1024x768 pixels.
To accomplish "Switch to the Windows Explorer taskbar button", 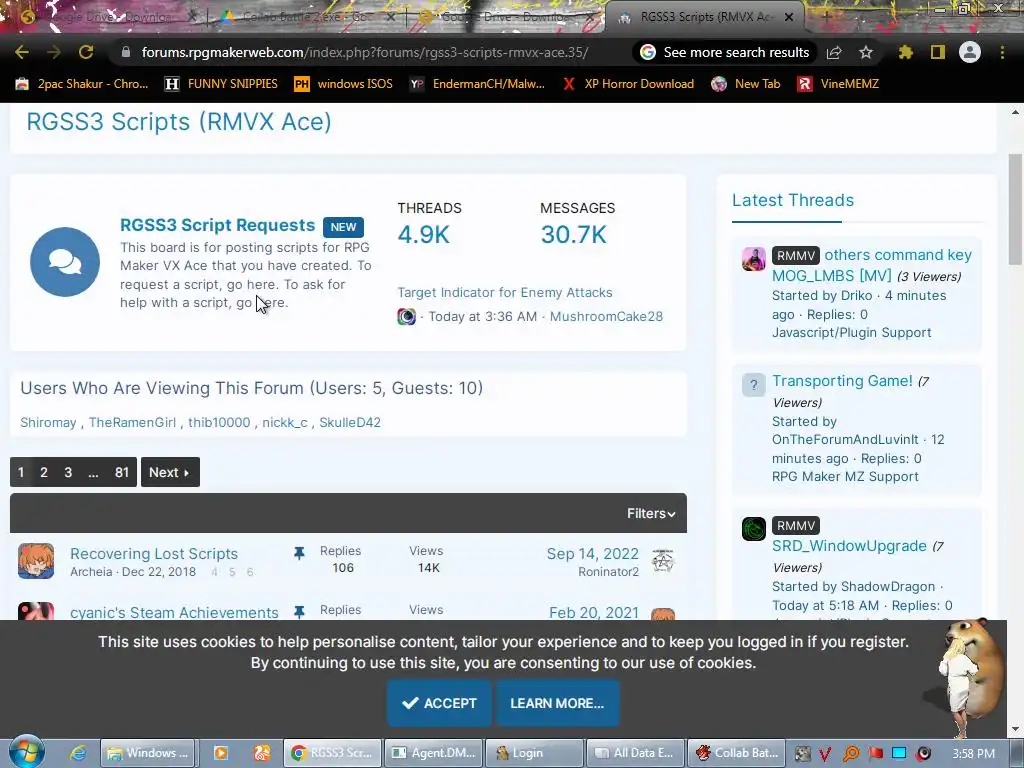I will tap(148, 753).
